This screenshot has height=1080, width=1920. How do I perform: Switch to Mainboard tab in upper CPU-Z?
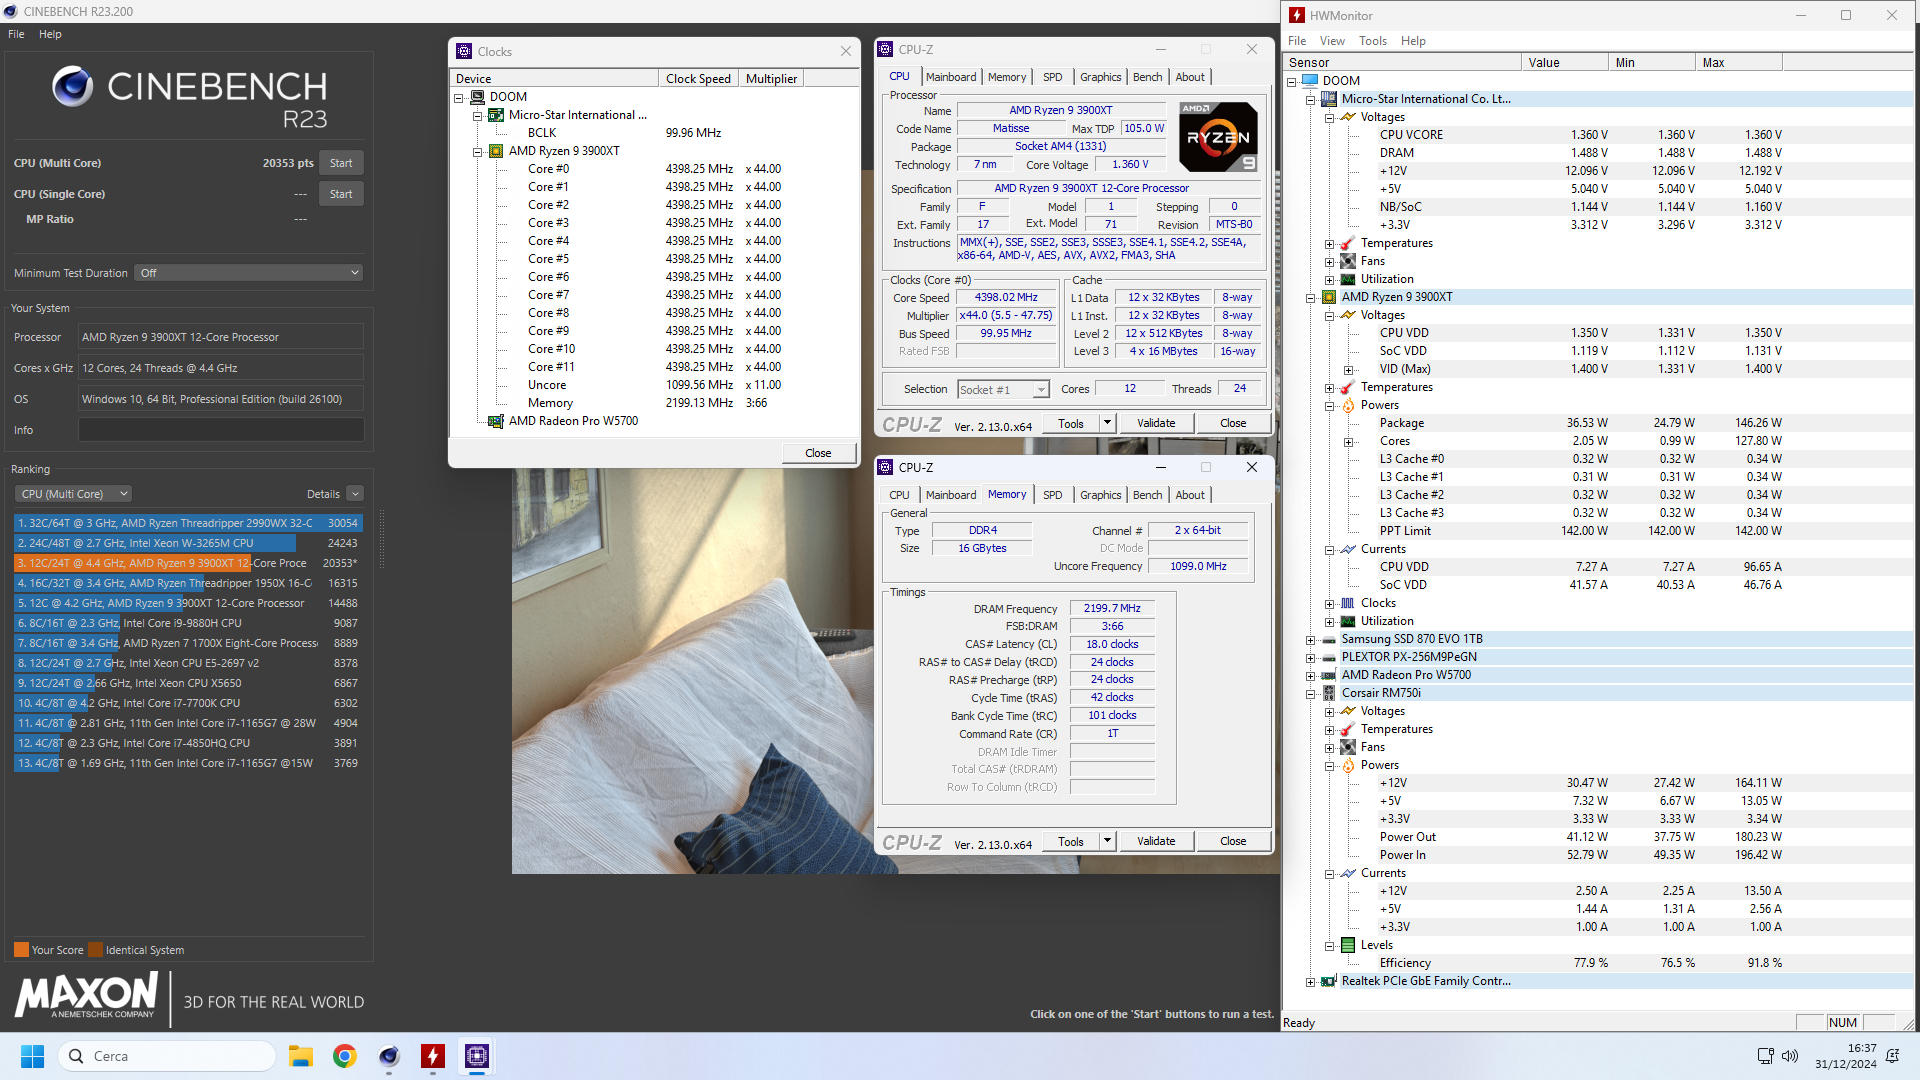coord(950,77)
